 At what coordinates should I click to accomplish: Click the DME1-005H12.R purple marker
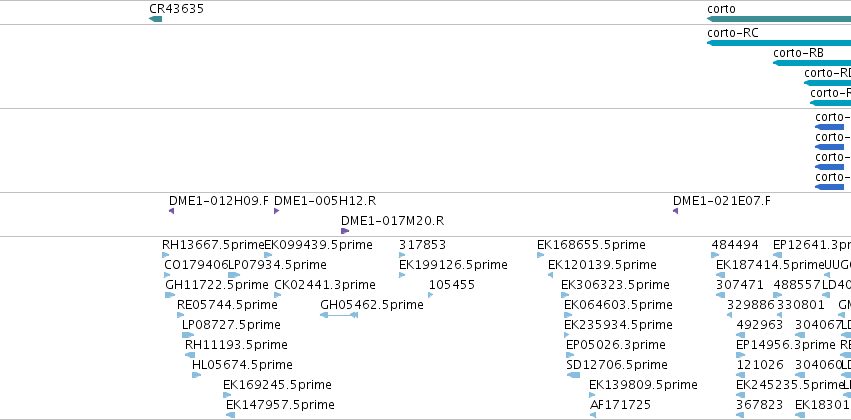pos(276,211)
